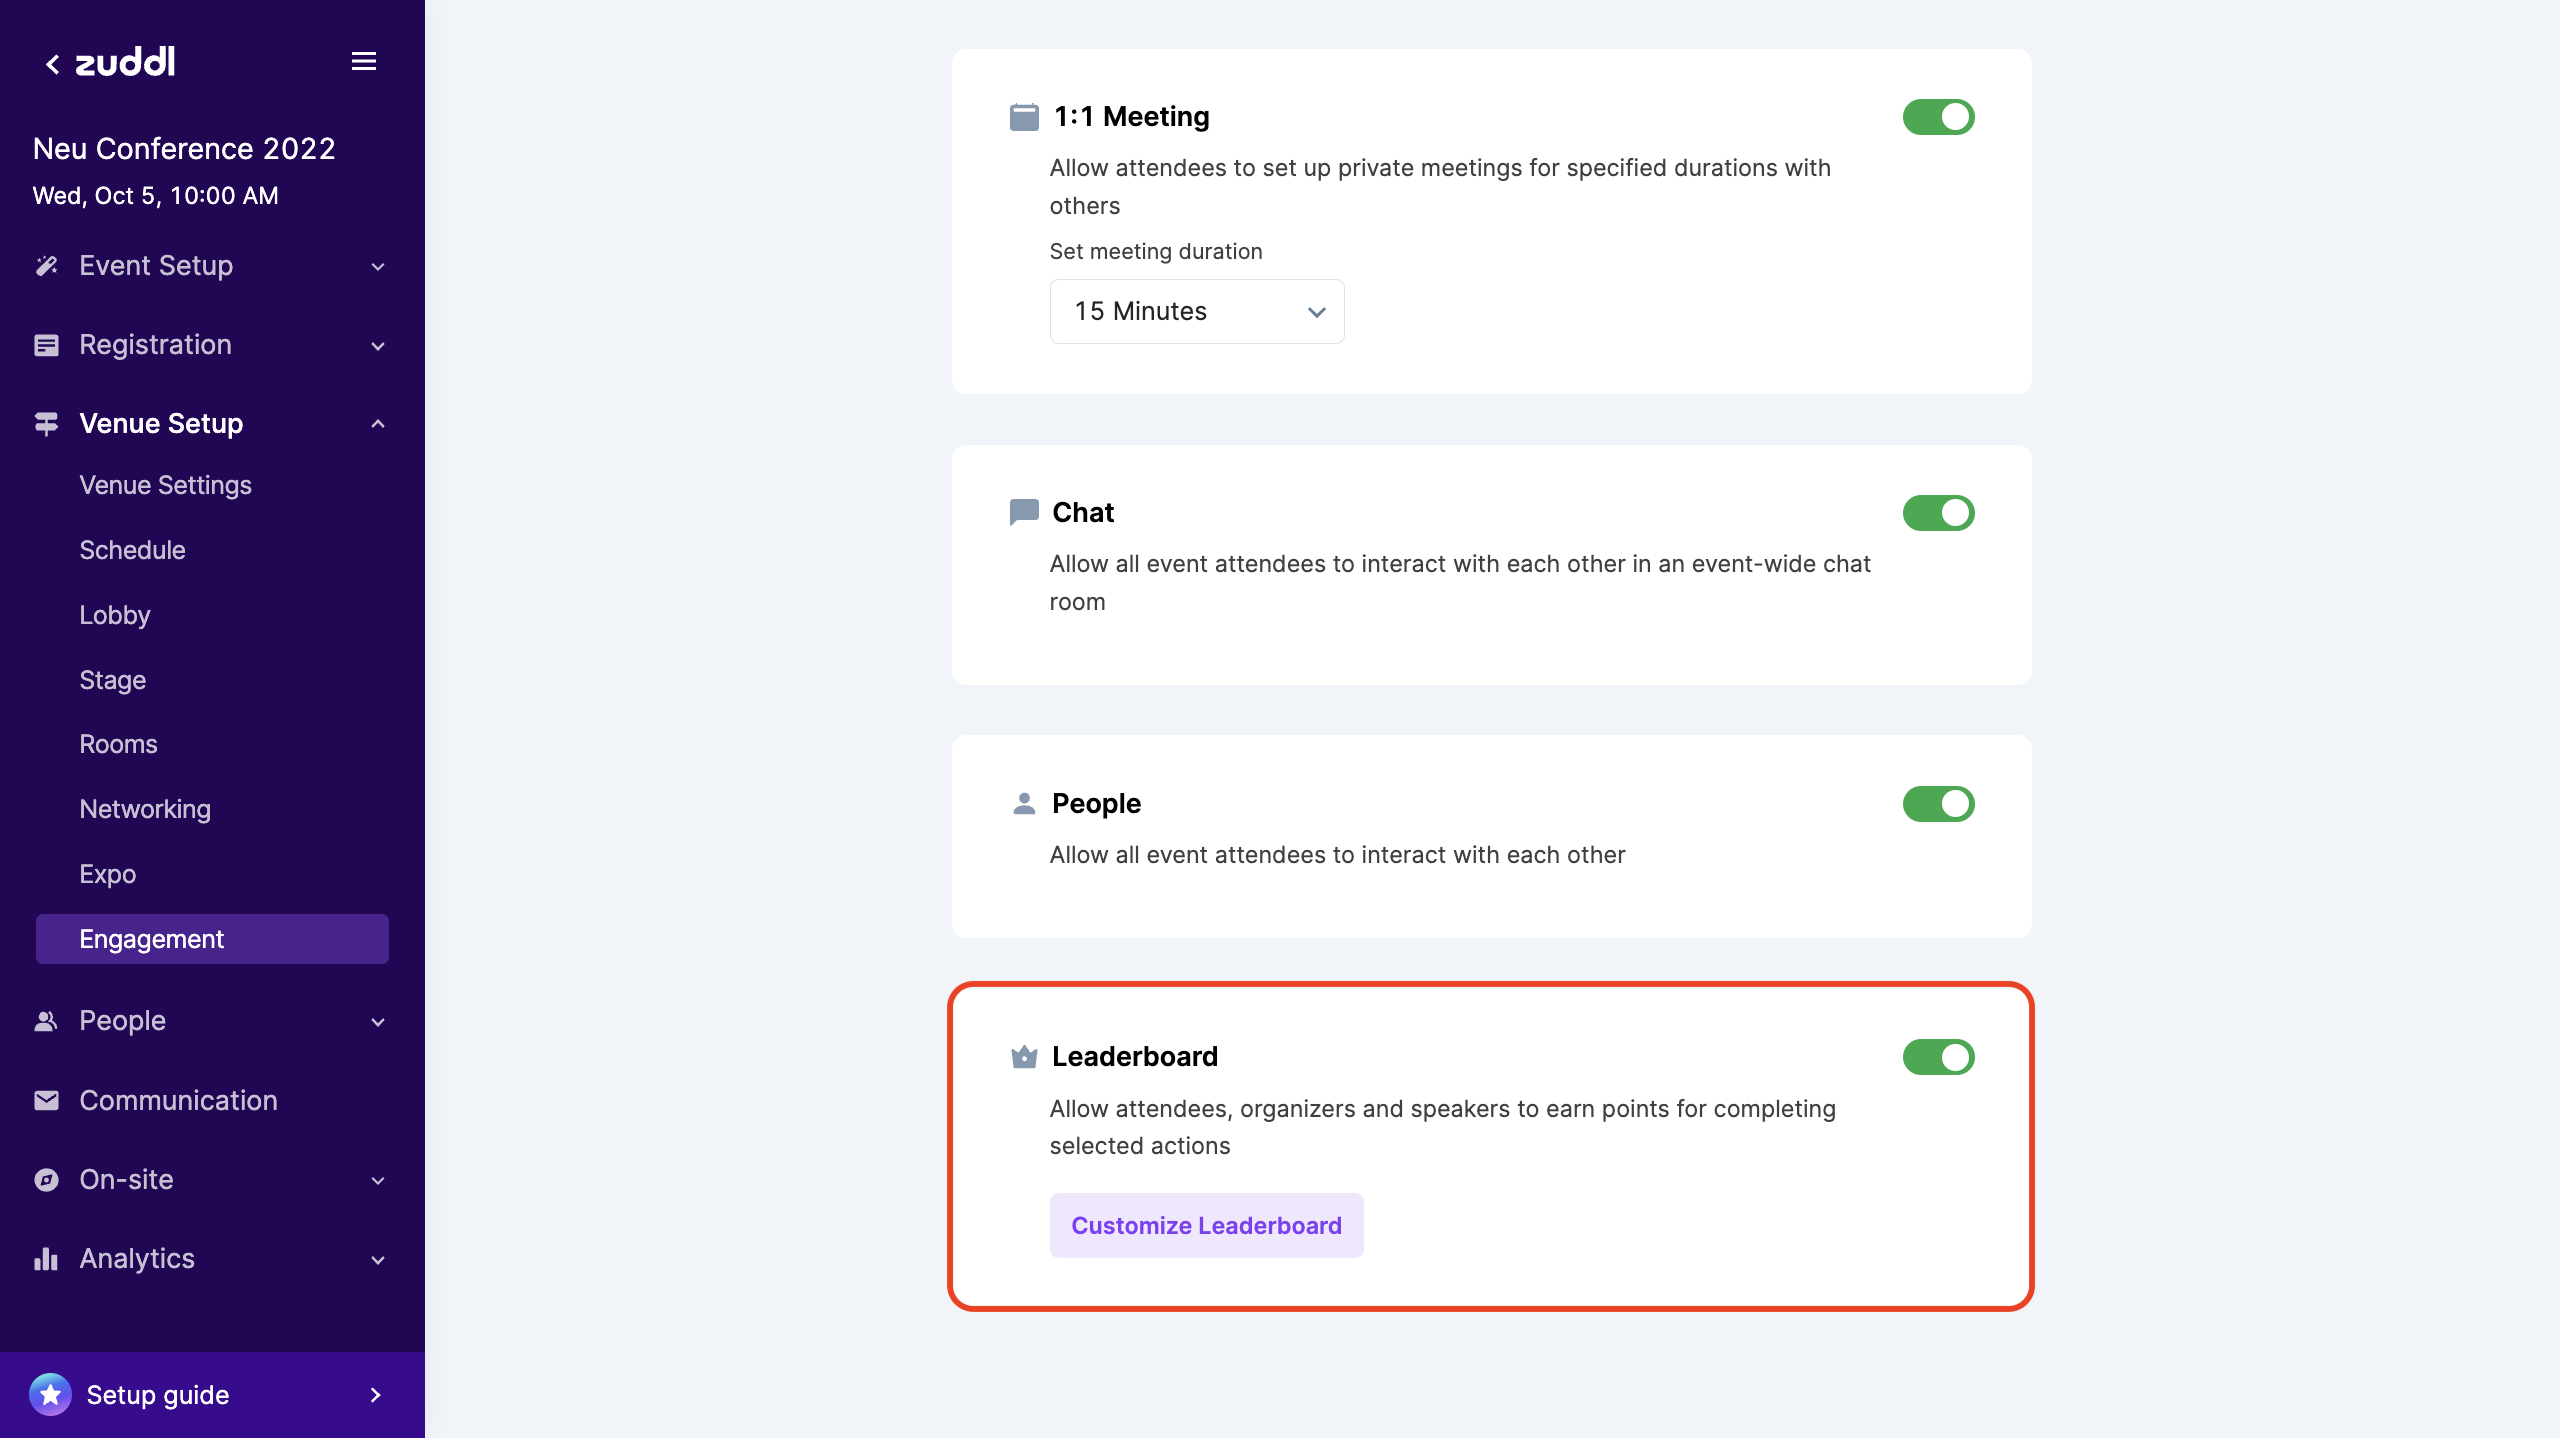Click the Communication envelope icon

[x=46, y=1100]
